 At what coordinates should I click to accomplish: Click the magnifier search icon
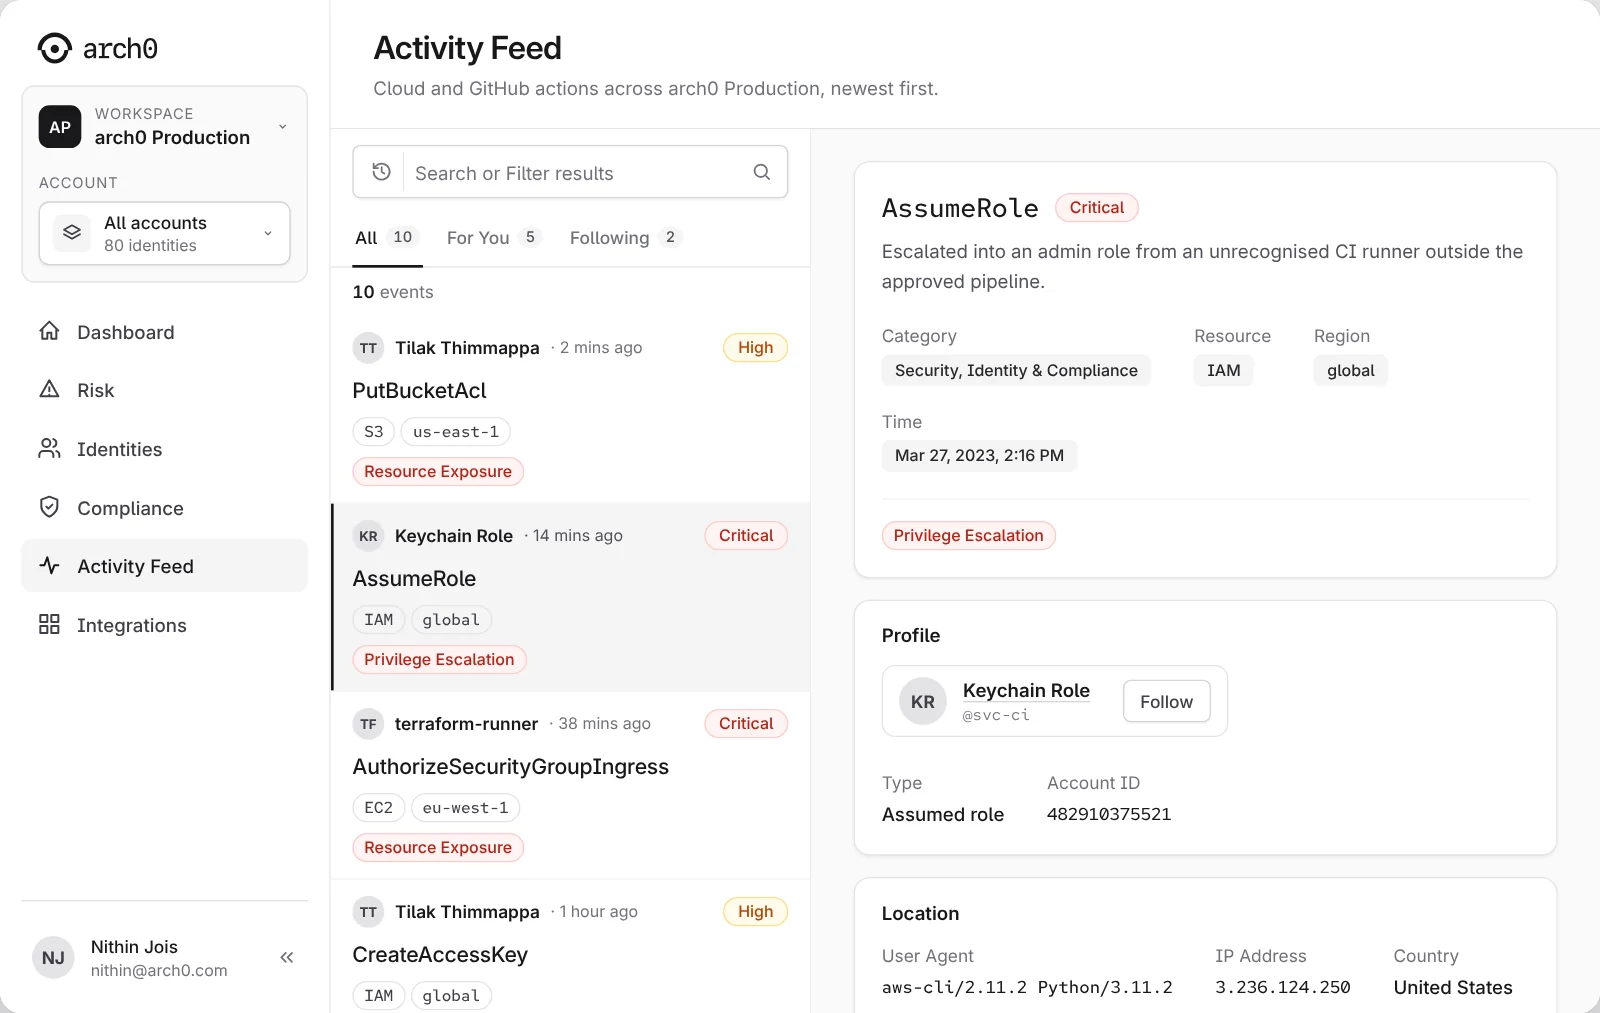pos(762,172)
